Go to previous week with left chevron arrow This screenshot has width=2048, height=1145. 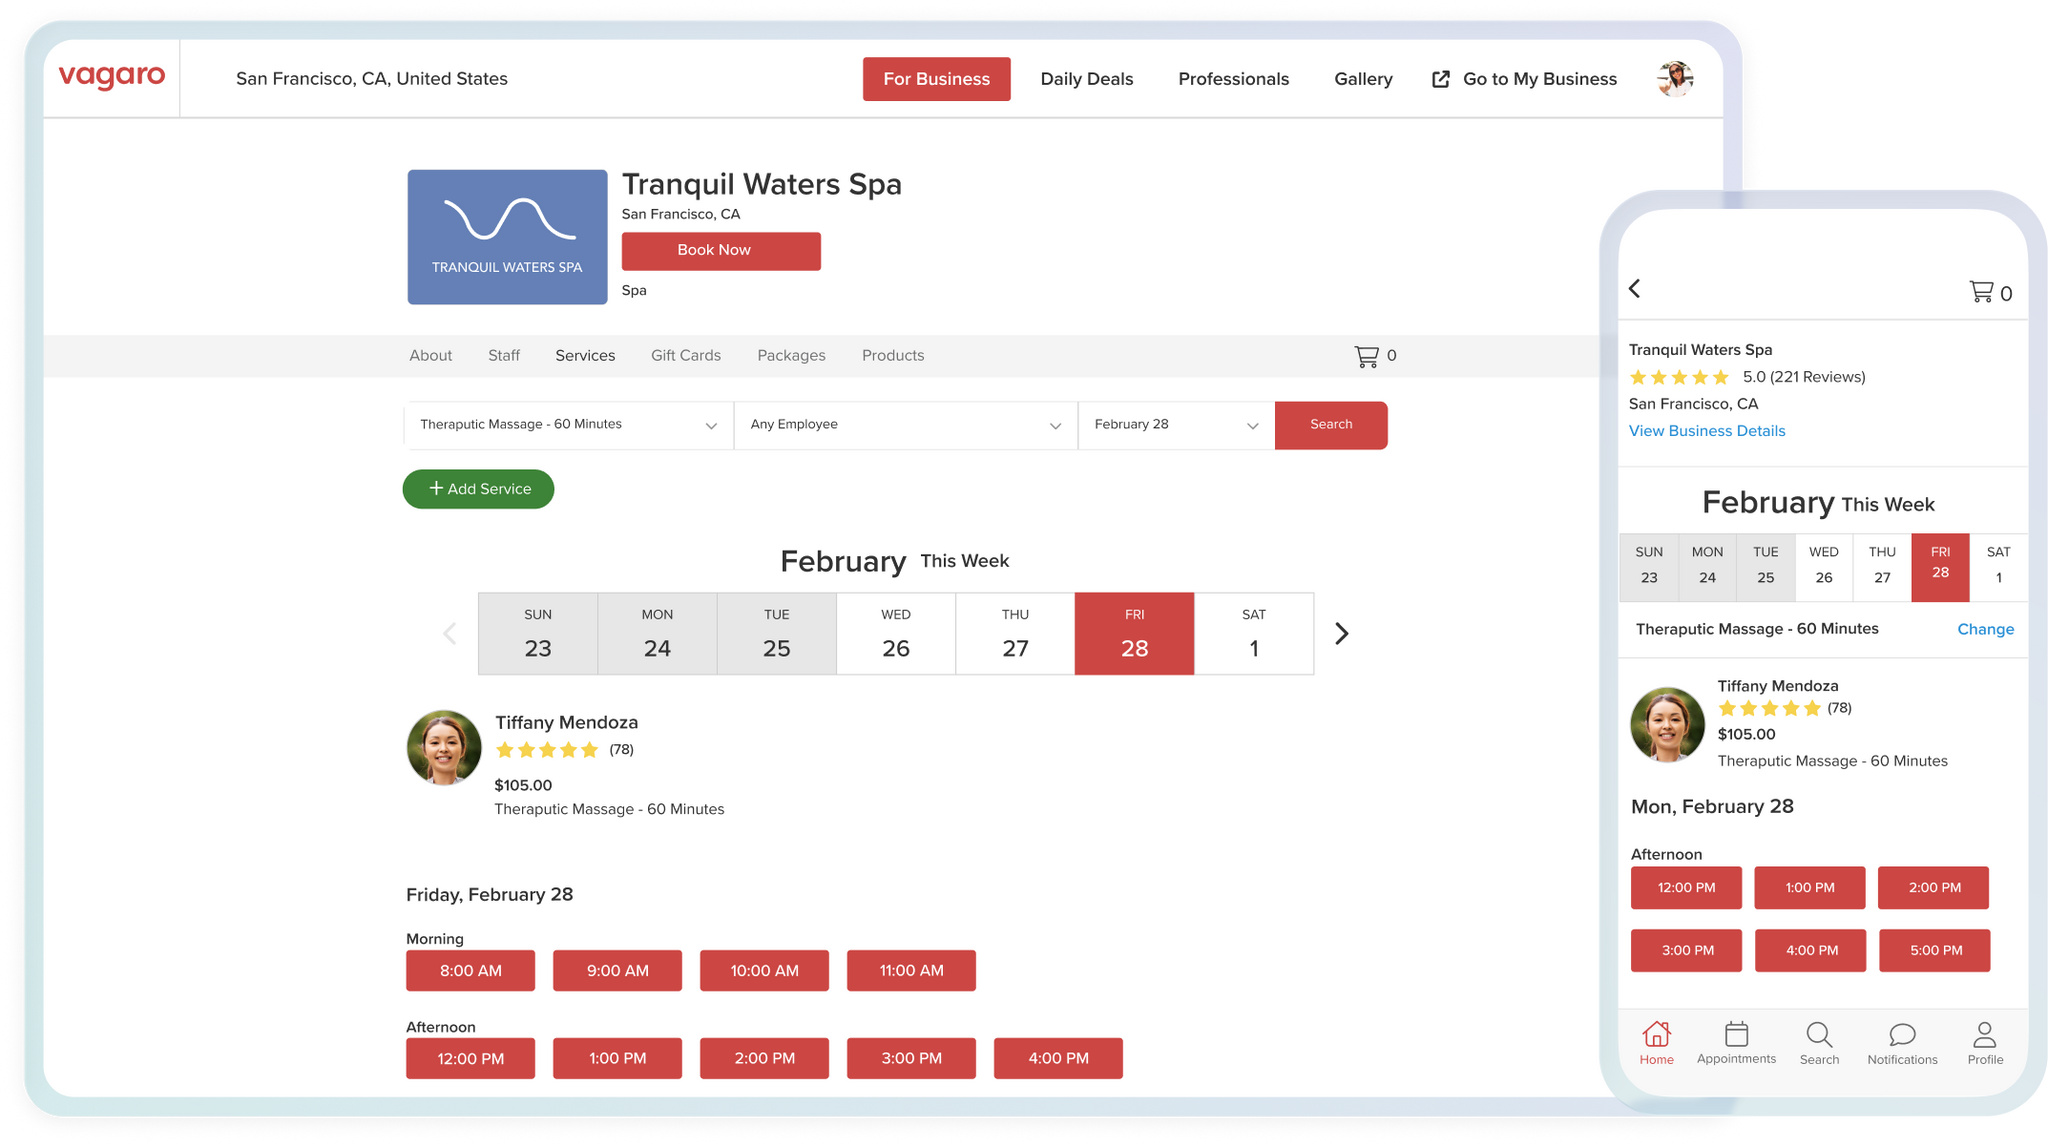pyautogui.click(x=450, y=633)
